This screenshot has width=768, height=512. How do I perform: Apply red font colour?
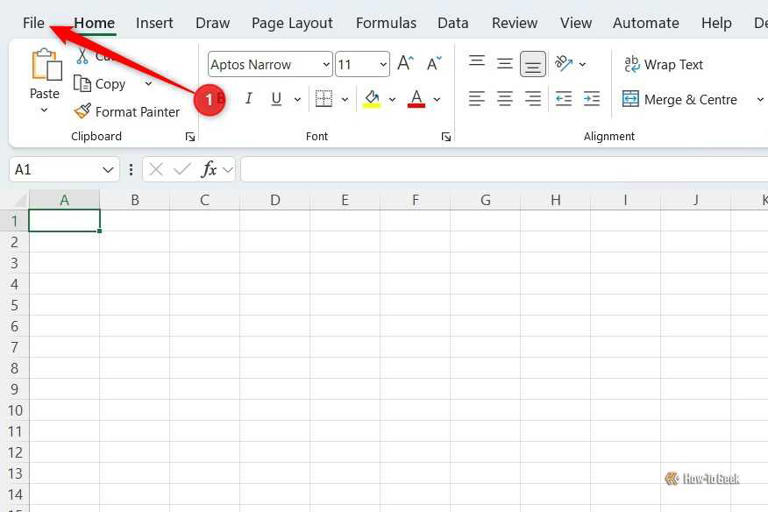(x=416, y=98)
